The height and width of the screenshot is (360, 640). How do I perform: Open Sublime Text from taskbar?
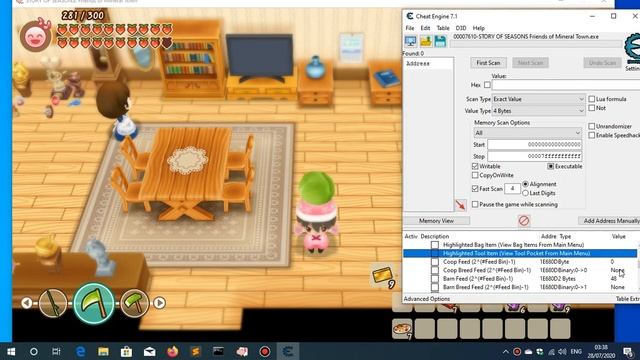pos(196,351)
